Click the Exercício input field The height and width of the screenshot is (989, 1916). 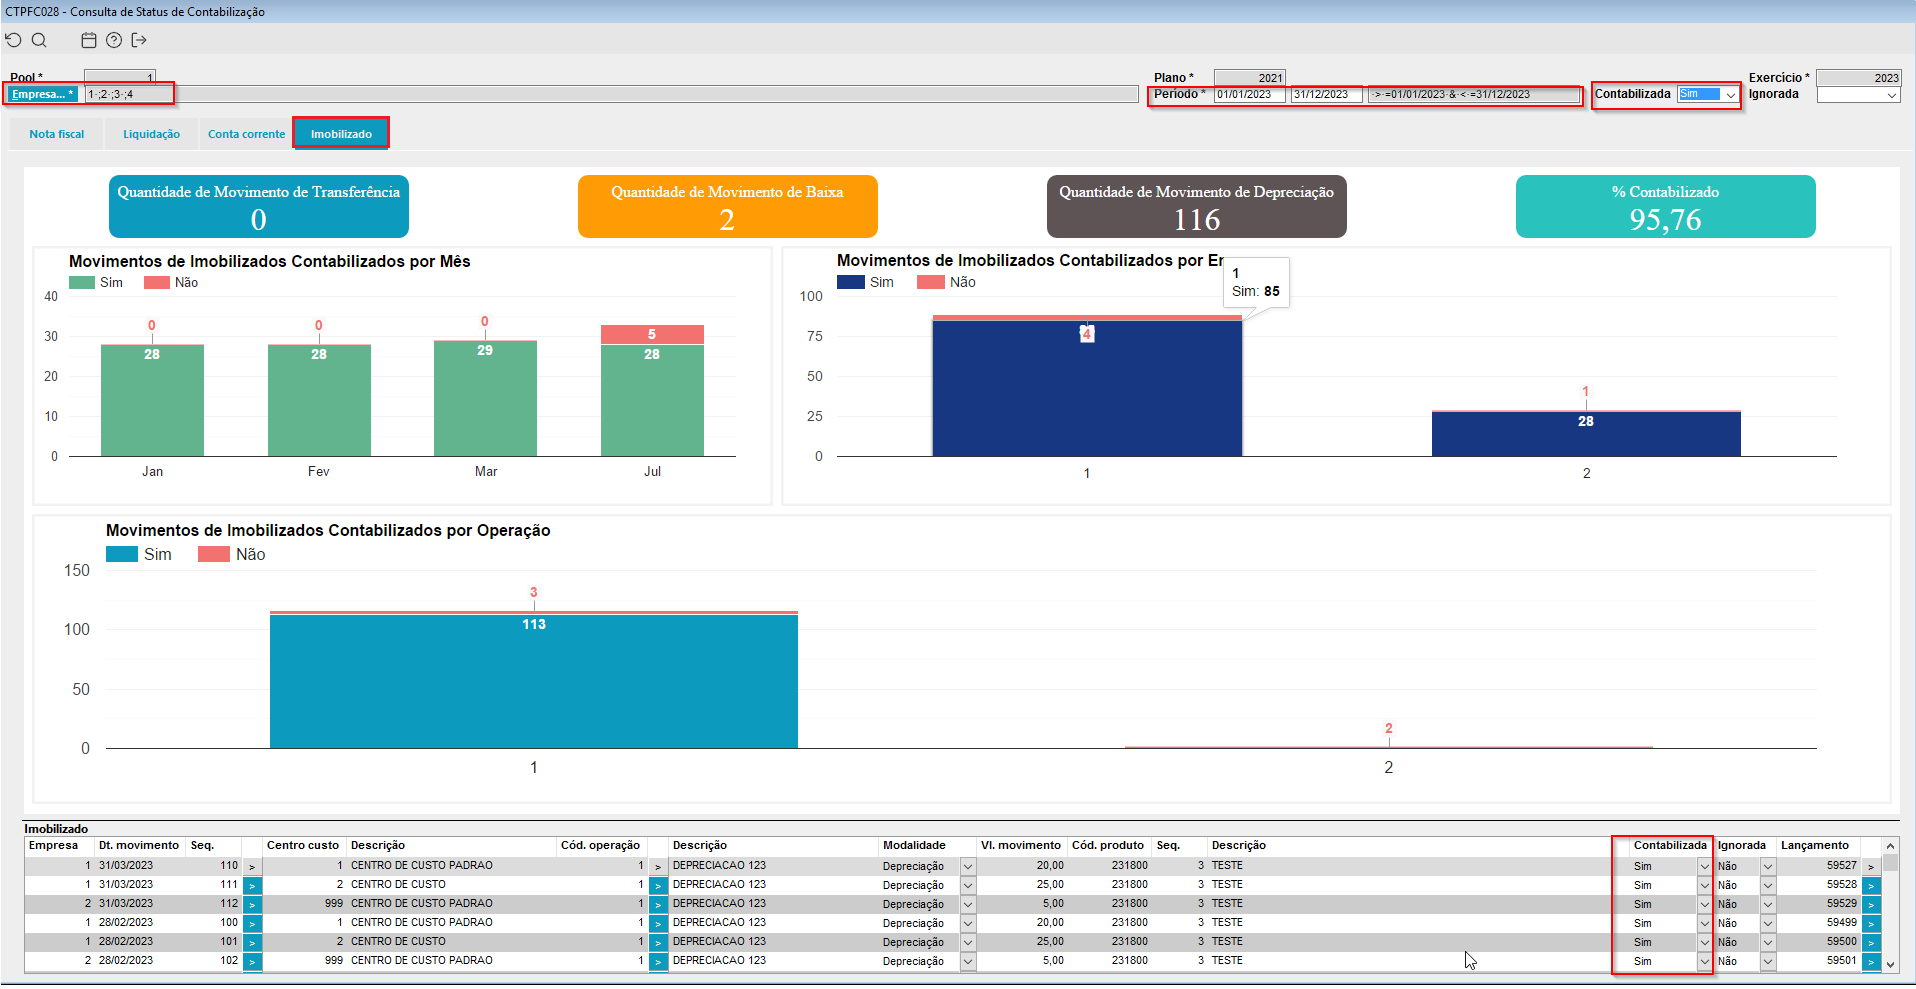click(x=1858, y=78)
